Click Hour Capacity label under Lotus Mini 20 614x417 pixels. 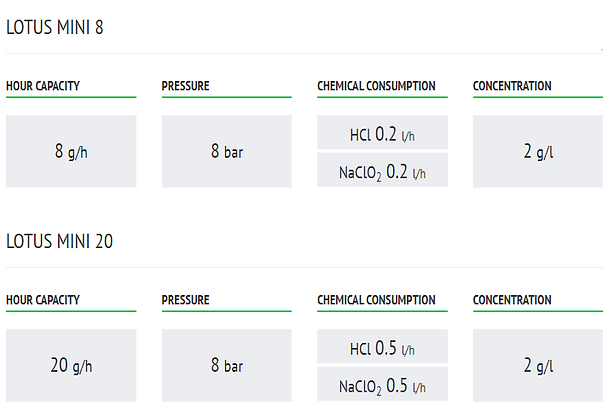43,300
